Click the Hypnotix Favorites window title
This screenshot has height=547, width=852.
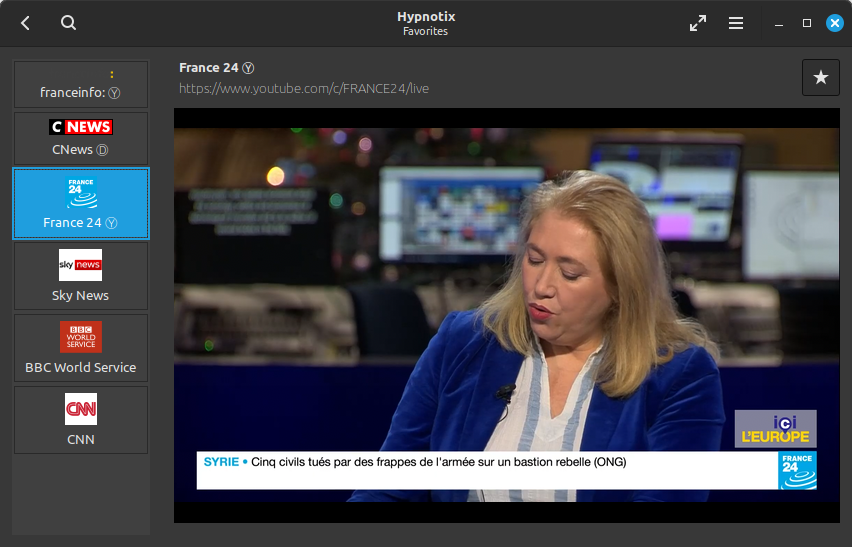(x=425, y=23)
